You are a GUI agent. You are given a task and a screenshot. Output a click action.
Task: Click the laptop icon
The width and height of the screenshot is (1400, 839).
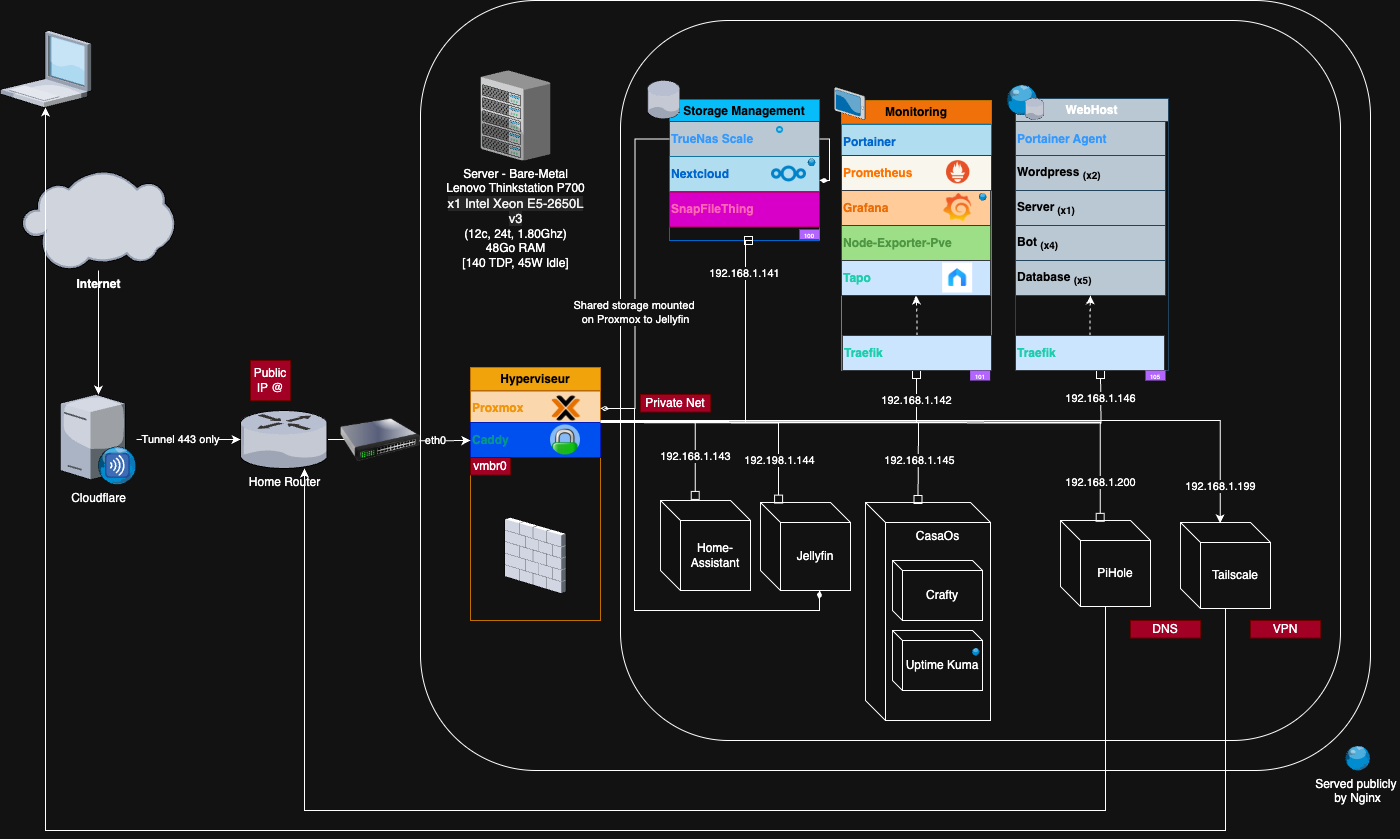click(x=46, y=68)
